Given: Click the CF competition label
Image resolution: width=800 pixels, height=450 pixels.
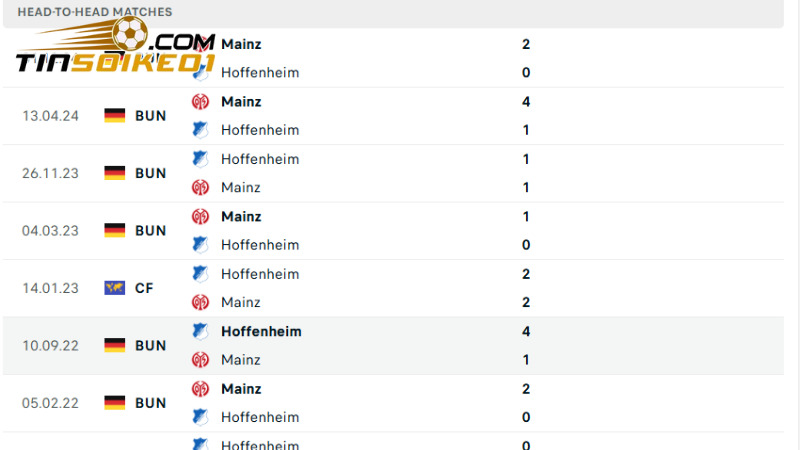Looking at the screenshot, I should click(144, 288).
